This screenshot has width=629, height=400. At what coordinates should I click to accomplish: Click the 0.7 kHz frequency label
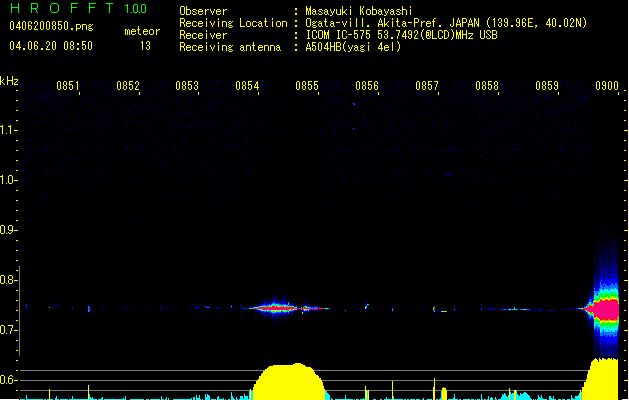(8, 330)
